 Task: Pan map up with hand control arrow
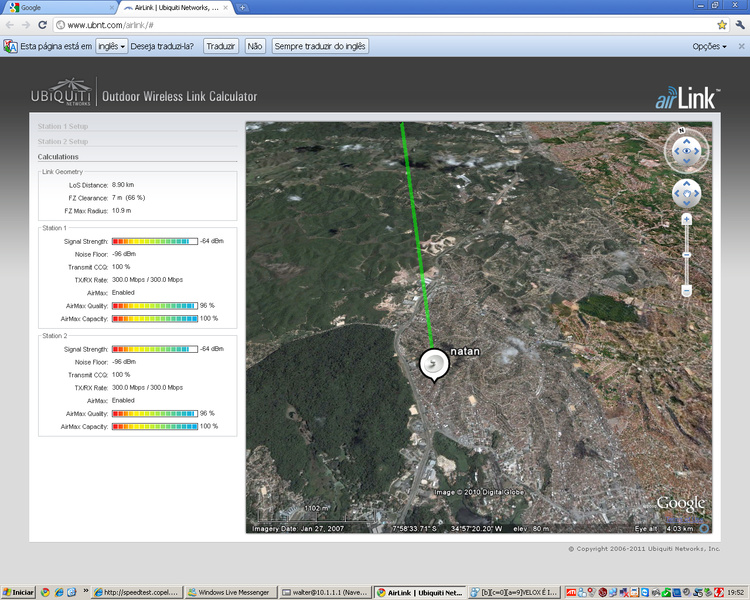pyautogui.click(x=686, y=184)
